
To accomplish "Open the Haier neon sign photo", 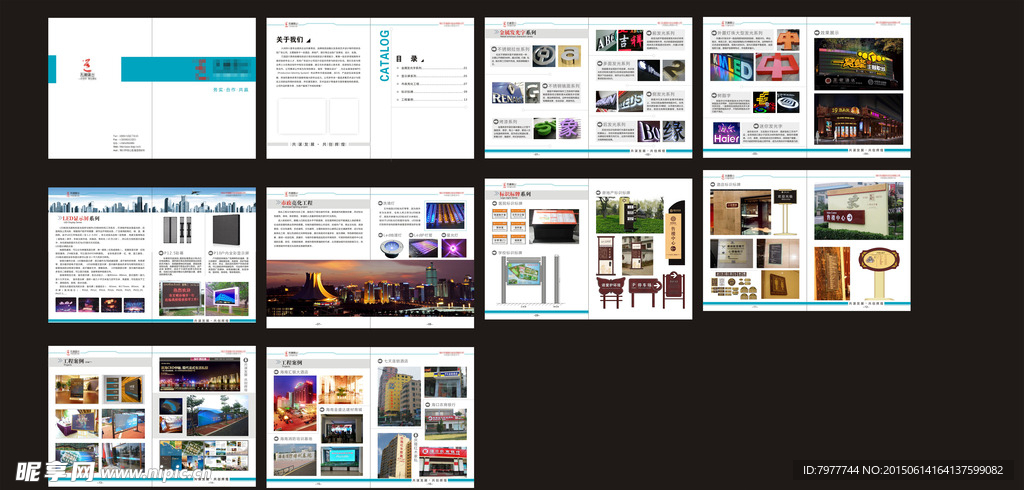I will (x=726, y=133).
